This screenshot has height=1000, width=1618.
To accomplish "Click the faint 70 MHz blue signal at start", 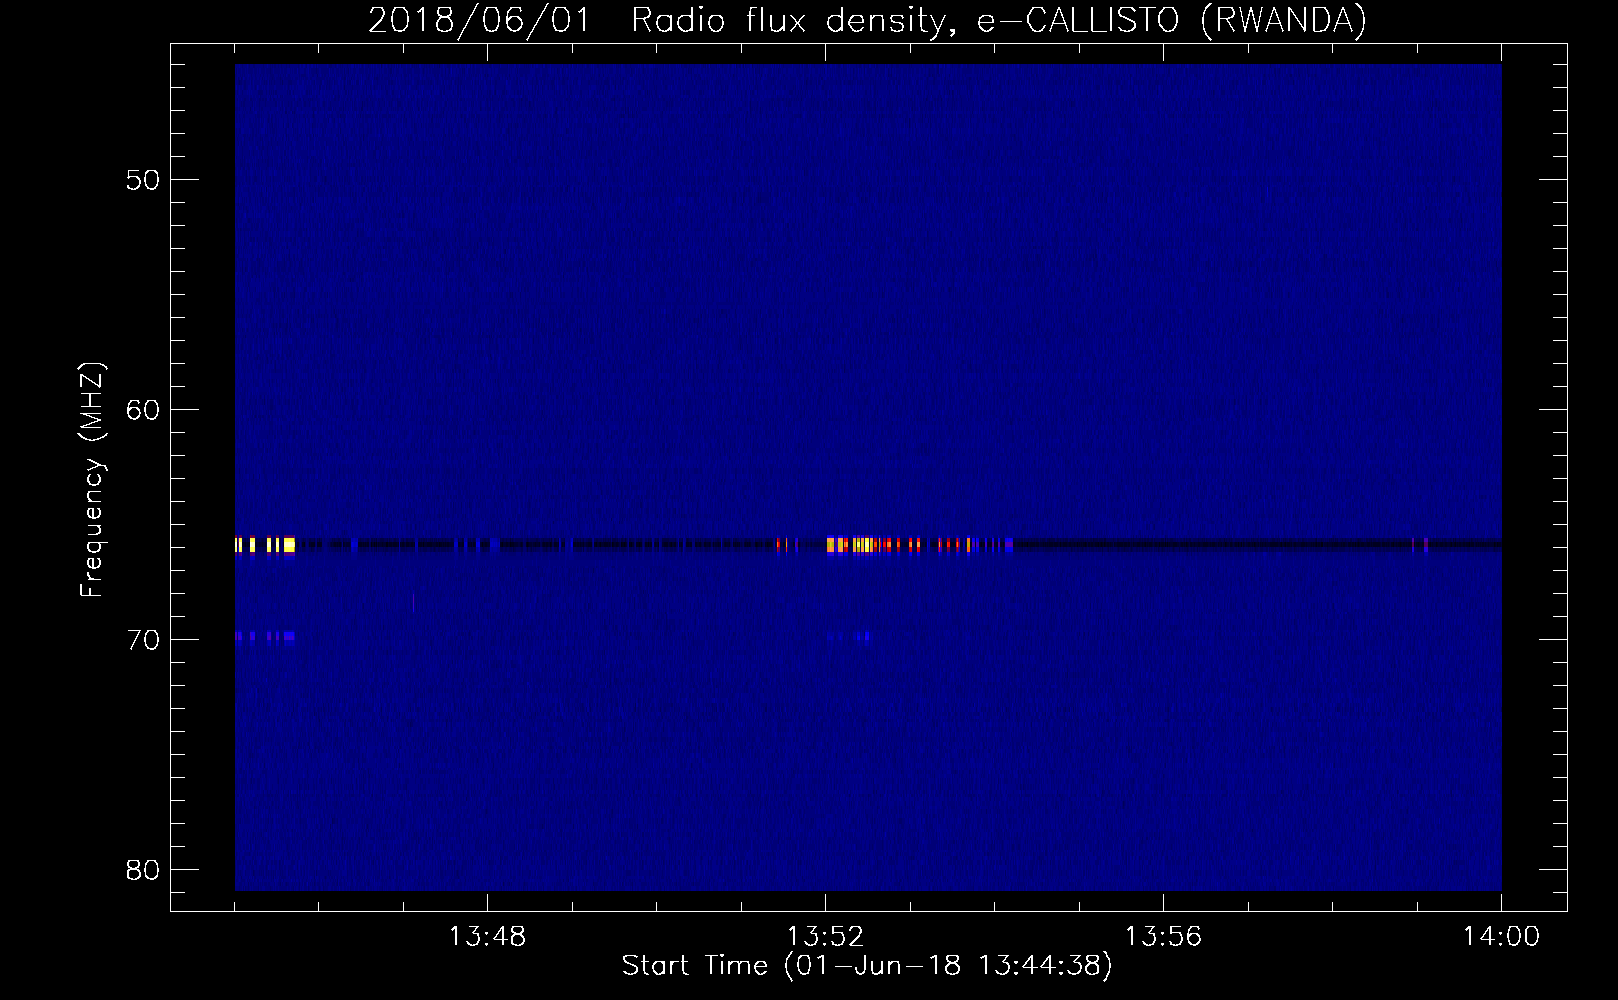I will click(265, 636).
